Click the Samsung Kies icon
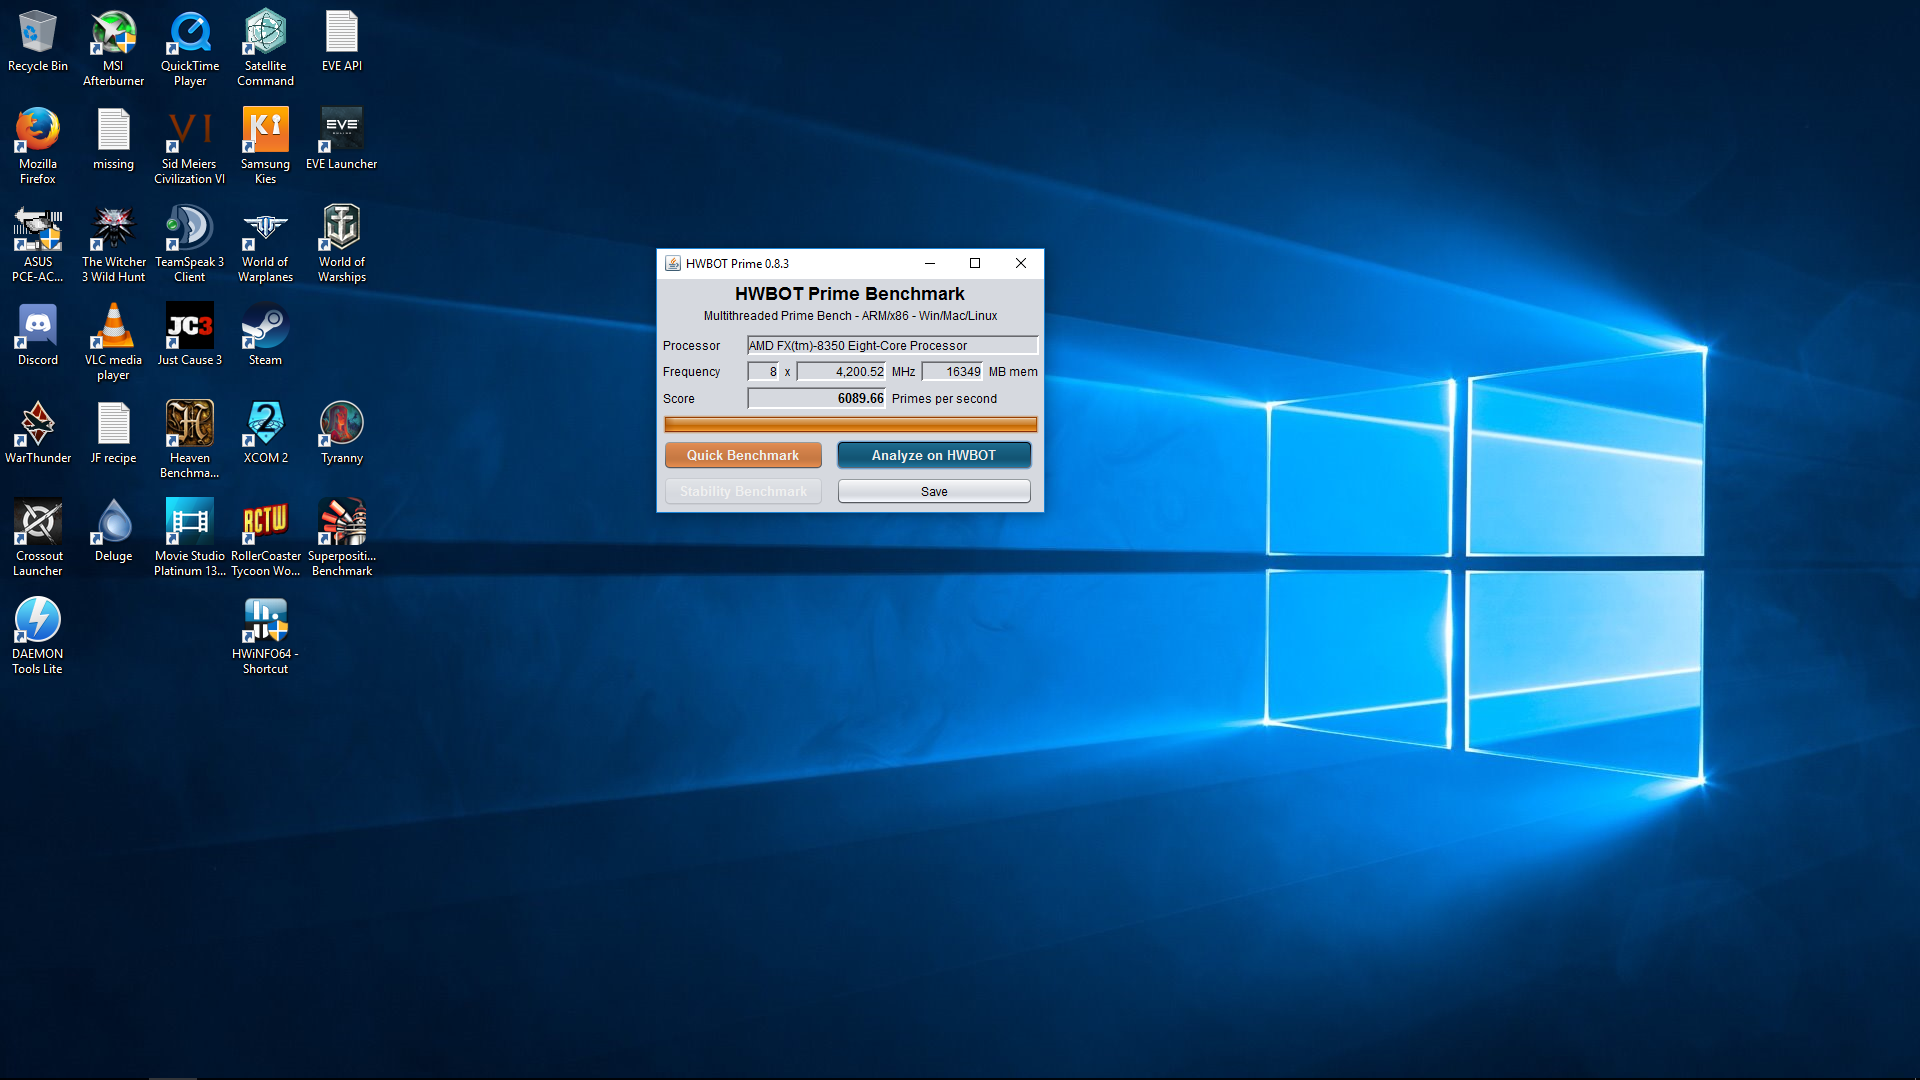 pos(265,146)
